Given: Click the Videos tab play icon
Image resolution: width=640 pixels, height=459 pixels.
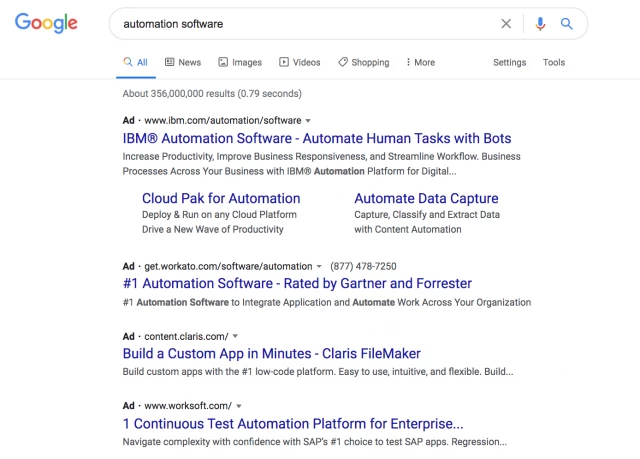Looking at the screenshot, I should [284, 62].
